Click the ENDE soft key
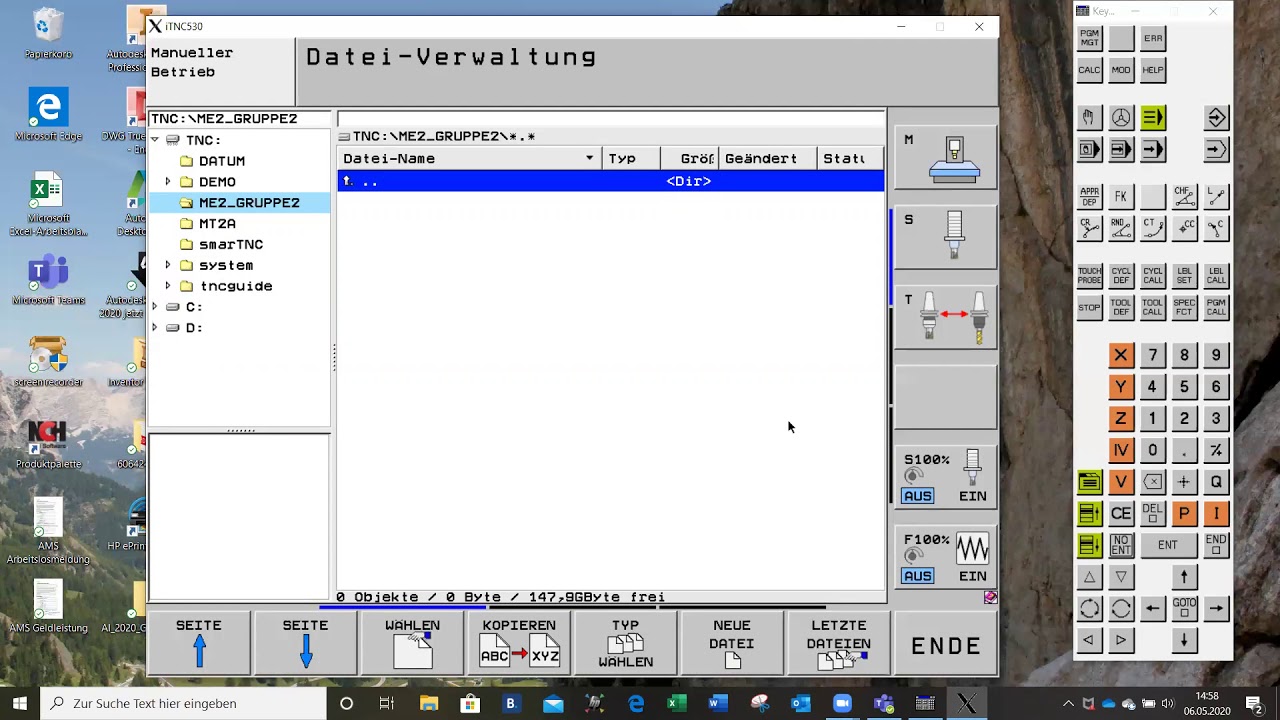Viewport: 1280px width, 720px height. click(945, 645)
